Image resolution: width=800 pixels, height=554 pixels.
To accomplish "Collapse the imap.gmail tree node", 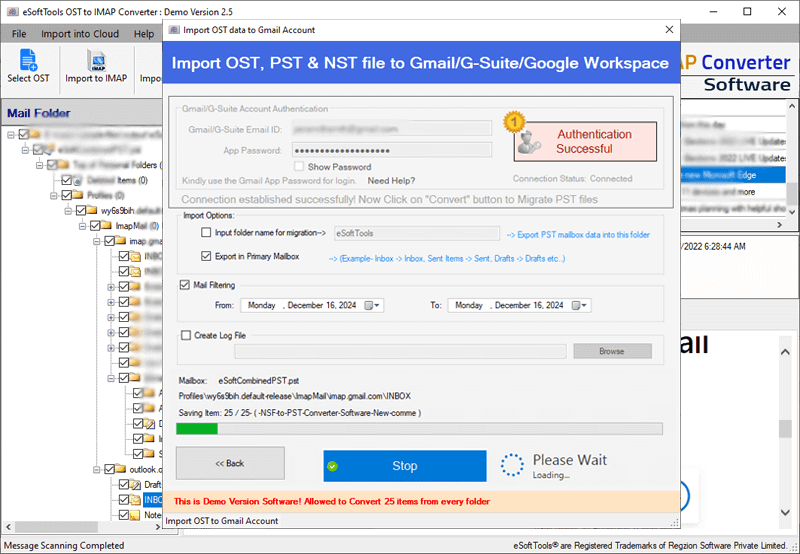I will pos(96,241).
